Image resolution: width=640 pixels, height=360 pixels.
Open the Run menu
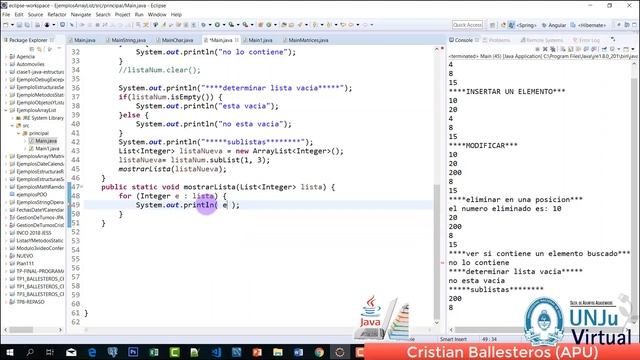pos(139,14)
